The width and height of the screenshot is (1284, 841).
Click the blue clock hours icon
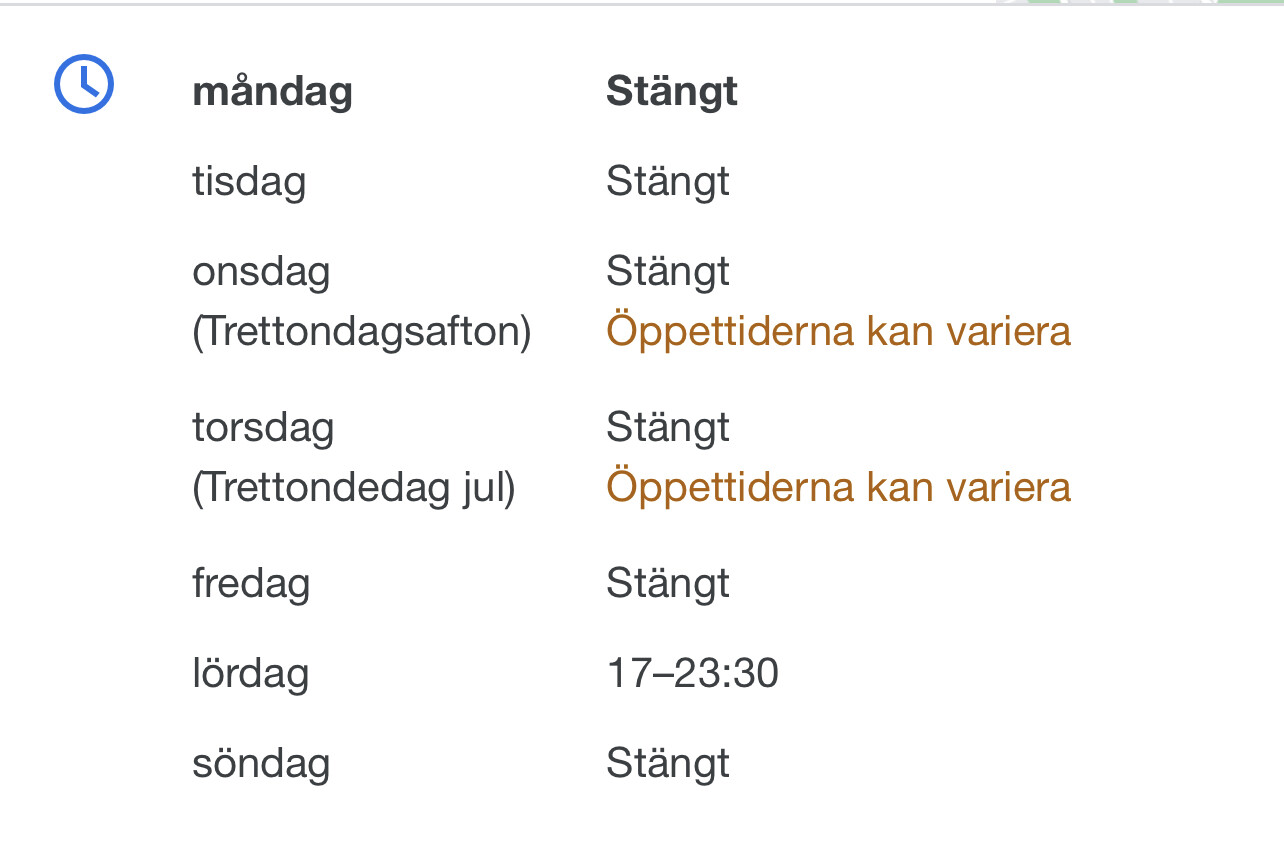coord(84,83)
